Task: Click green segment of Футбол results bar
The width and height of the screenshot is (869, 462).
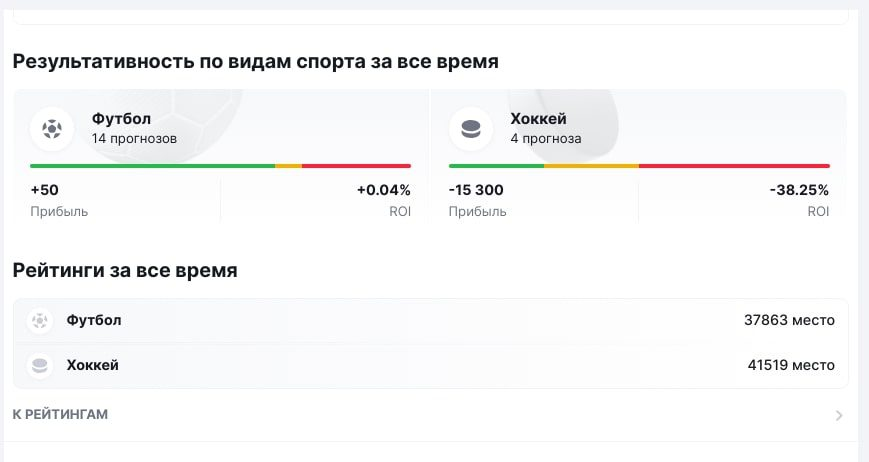Action: pos(152,166)
